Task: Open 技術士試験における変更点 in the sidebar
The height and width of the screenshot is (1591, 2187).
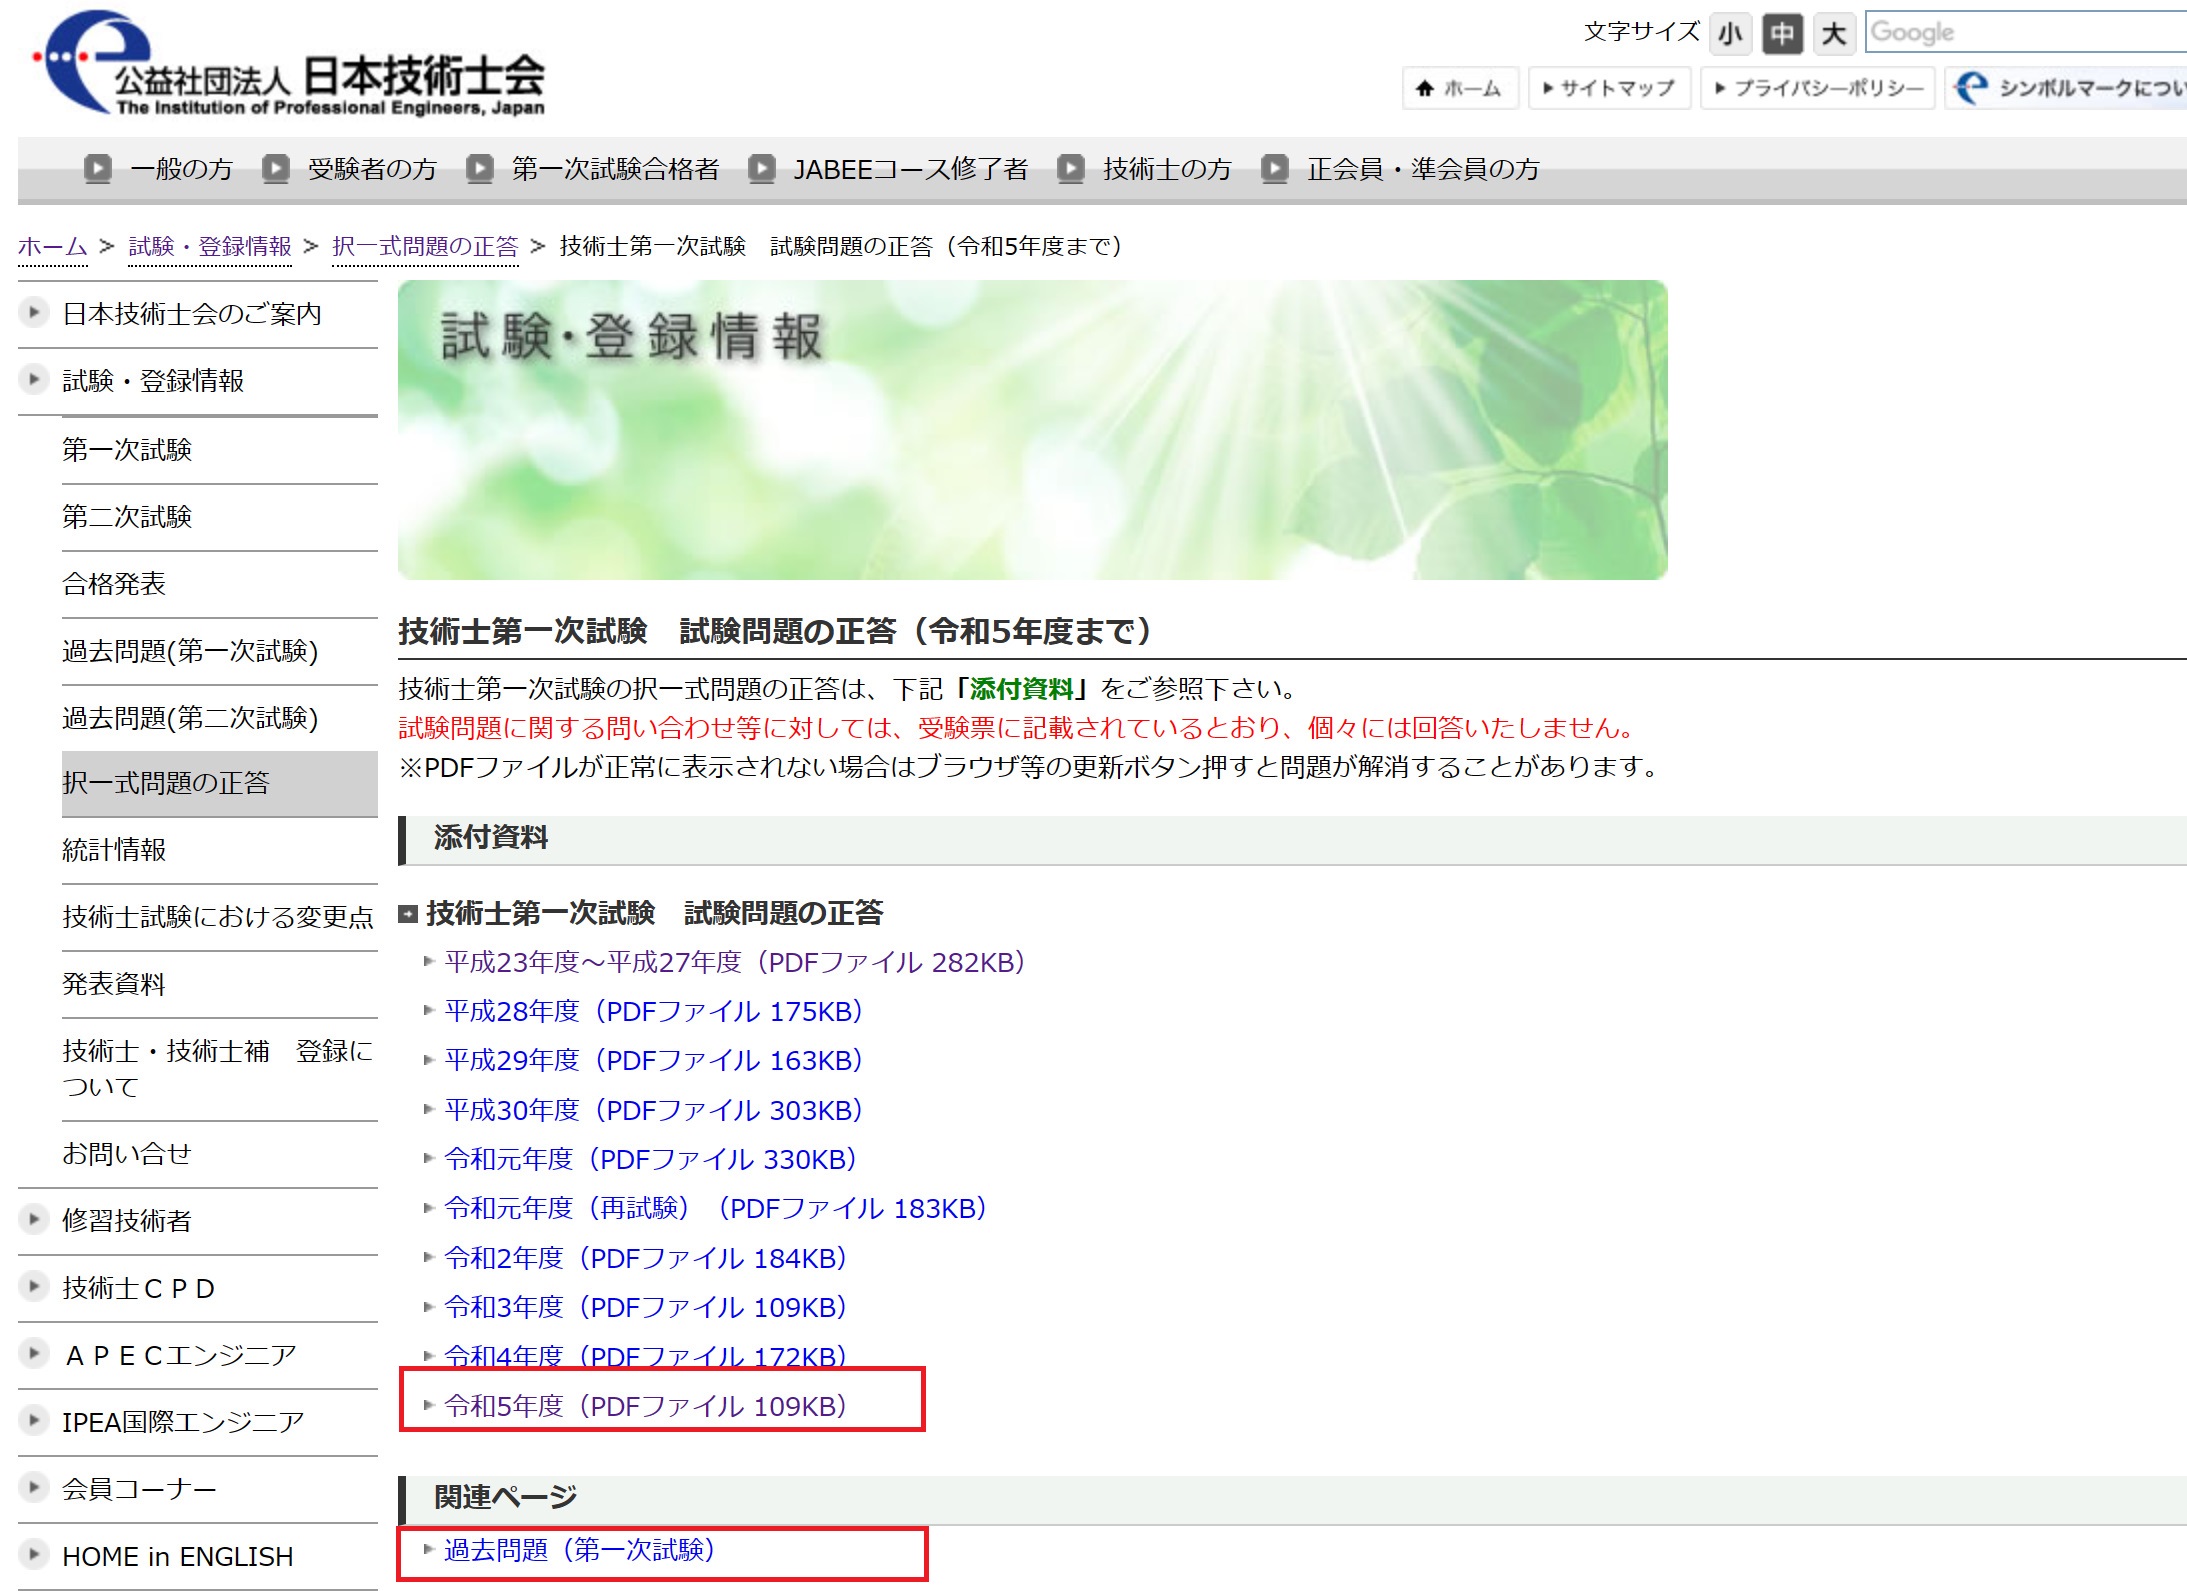Action: click(218, 917)
